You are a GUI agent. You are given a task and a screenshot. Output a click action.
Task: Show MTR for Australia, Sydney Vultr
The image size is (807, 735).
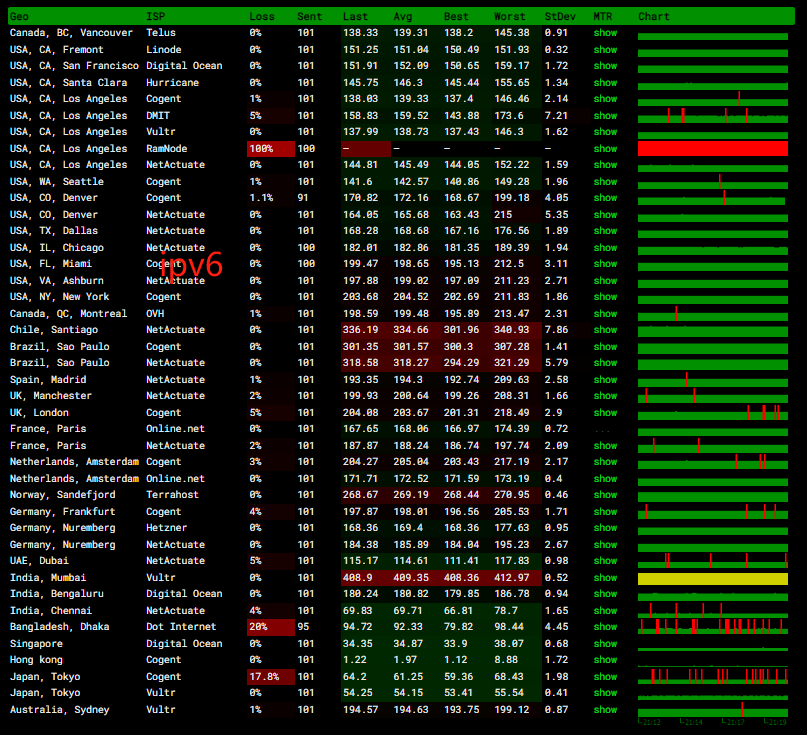(605, 710)
